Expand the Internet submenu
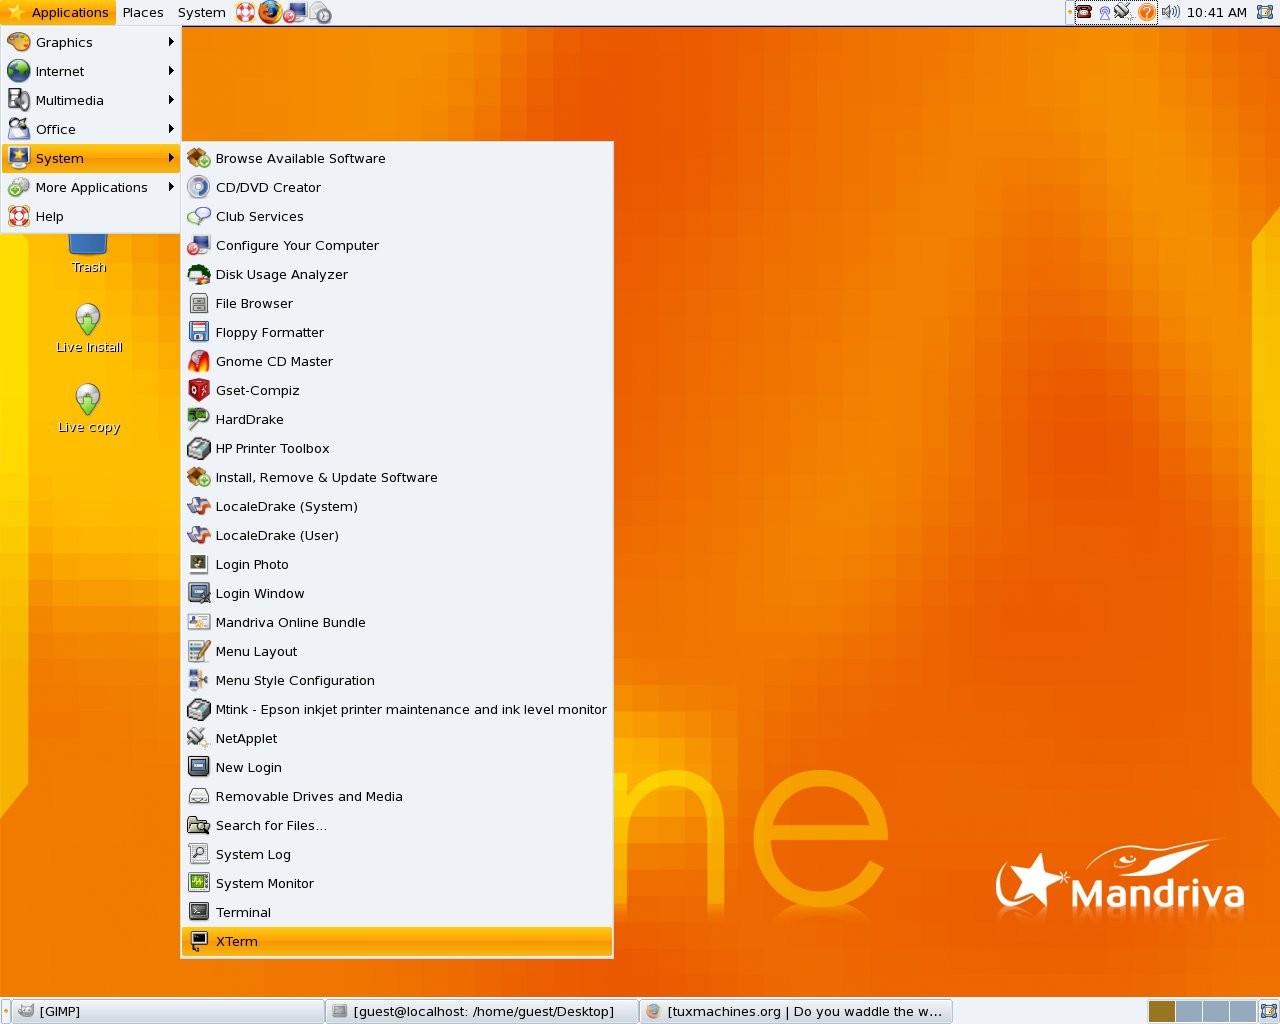 [91, 71]
